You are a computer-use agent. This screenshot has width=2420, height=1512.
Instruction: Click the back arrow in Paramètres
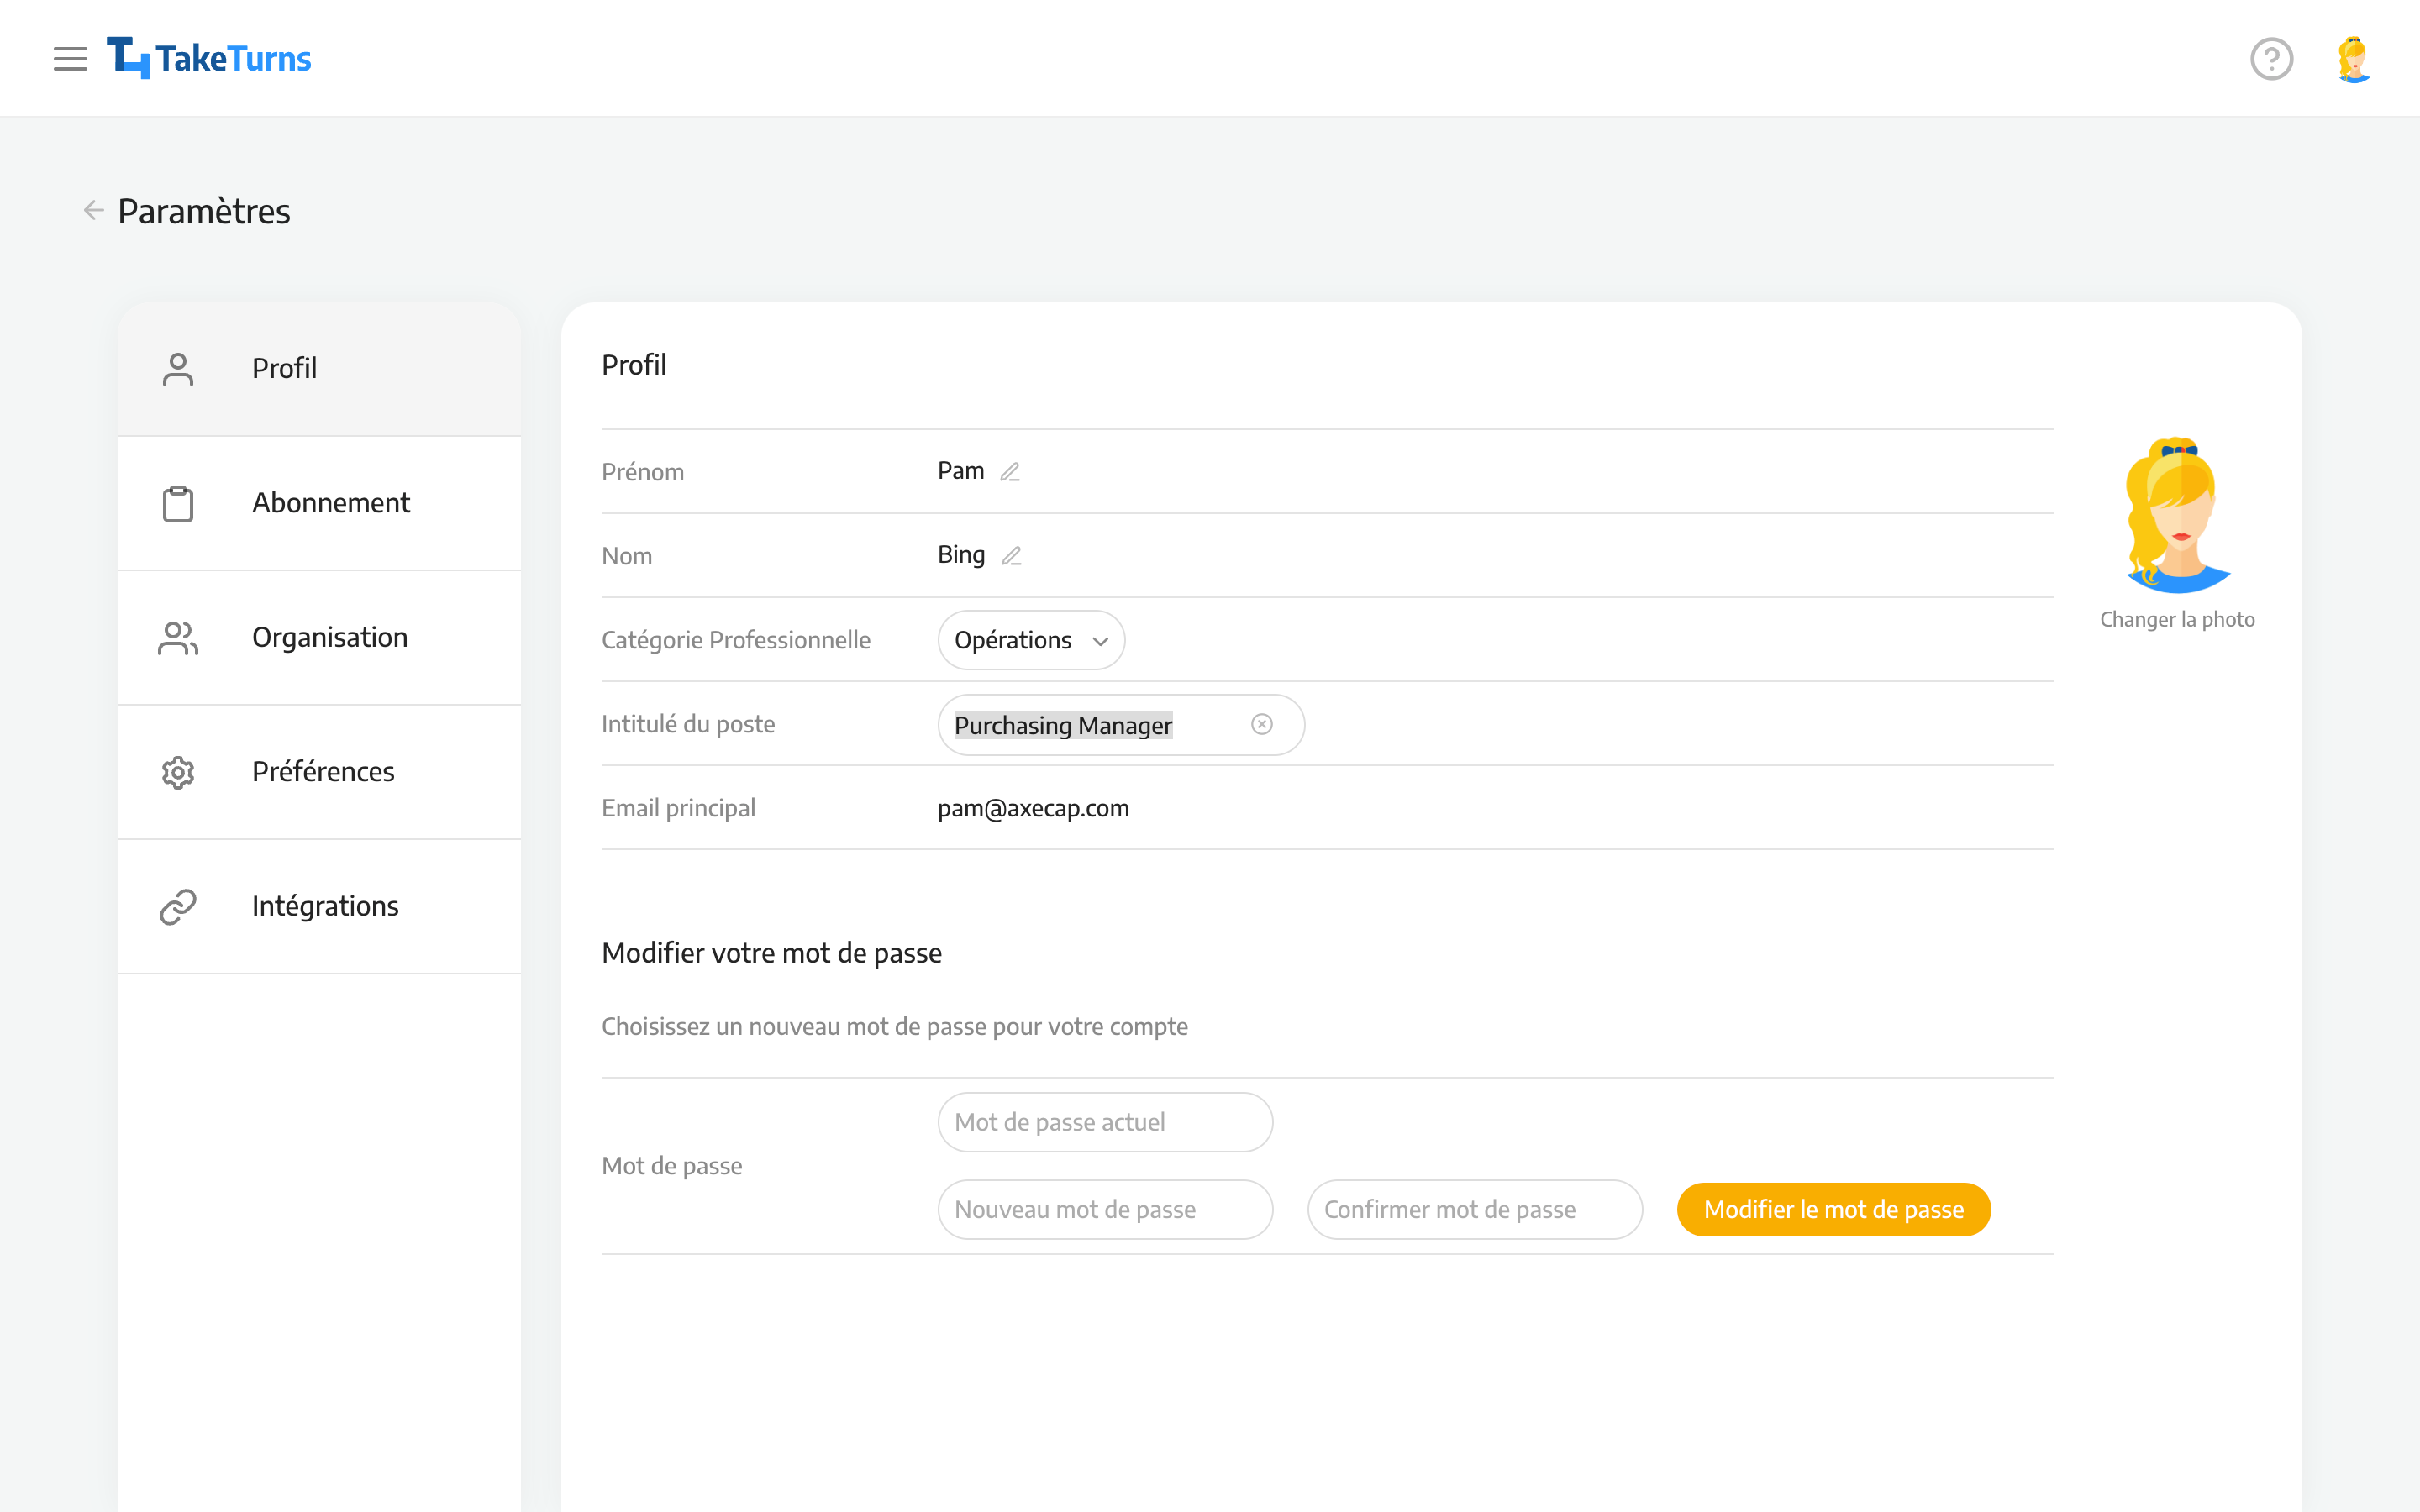[x=92, y=209]
